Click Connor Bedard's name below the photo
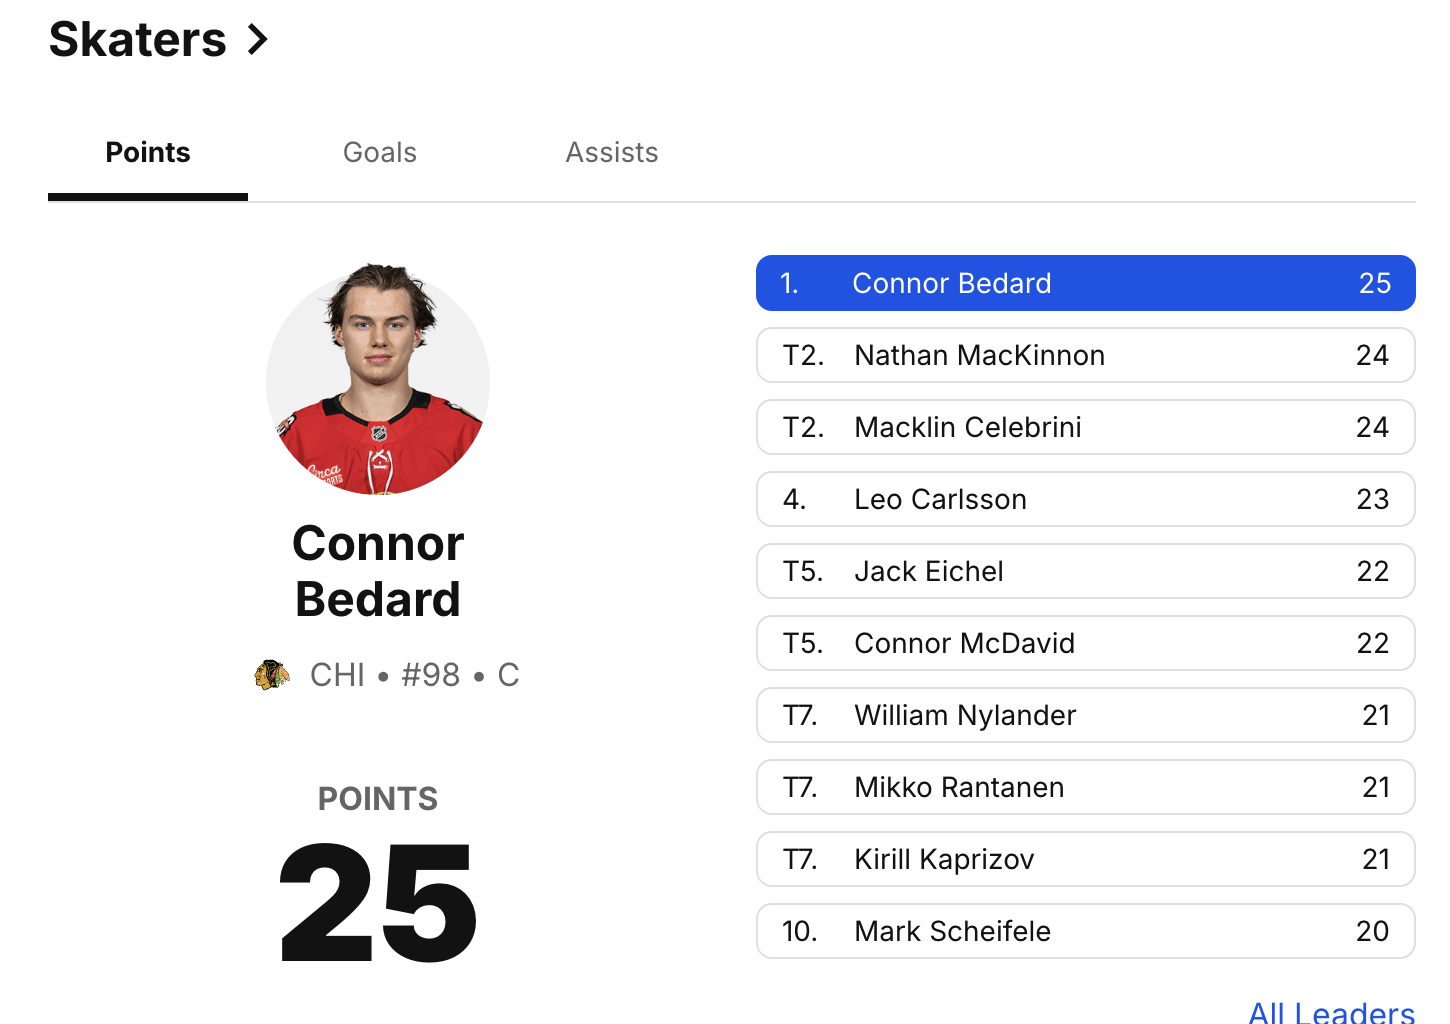This screenshot has height=1024, width=1450. (377, 571)
